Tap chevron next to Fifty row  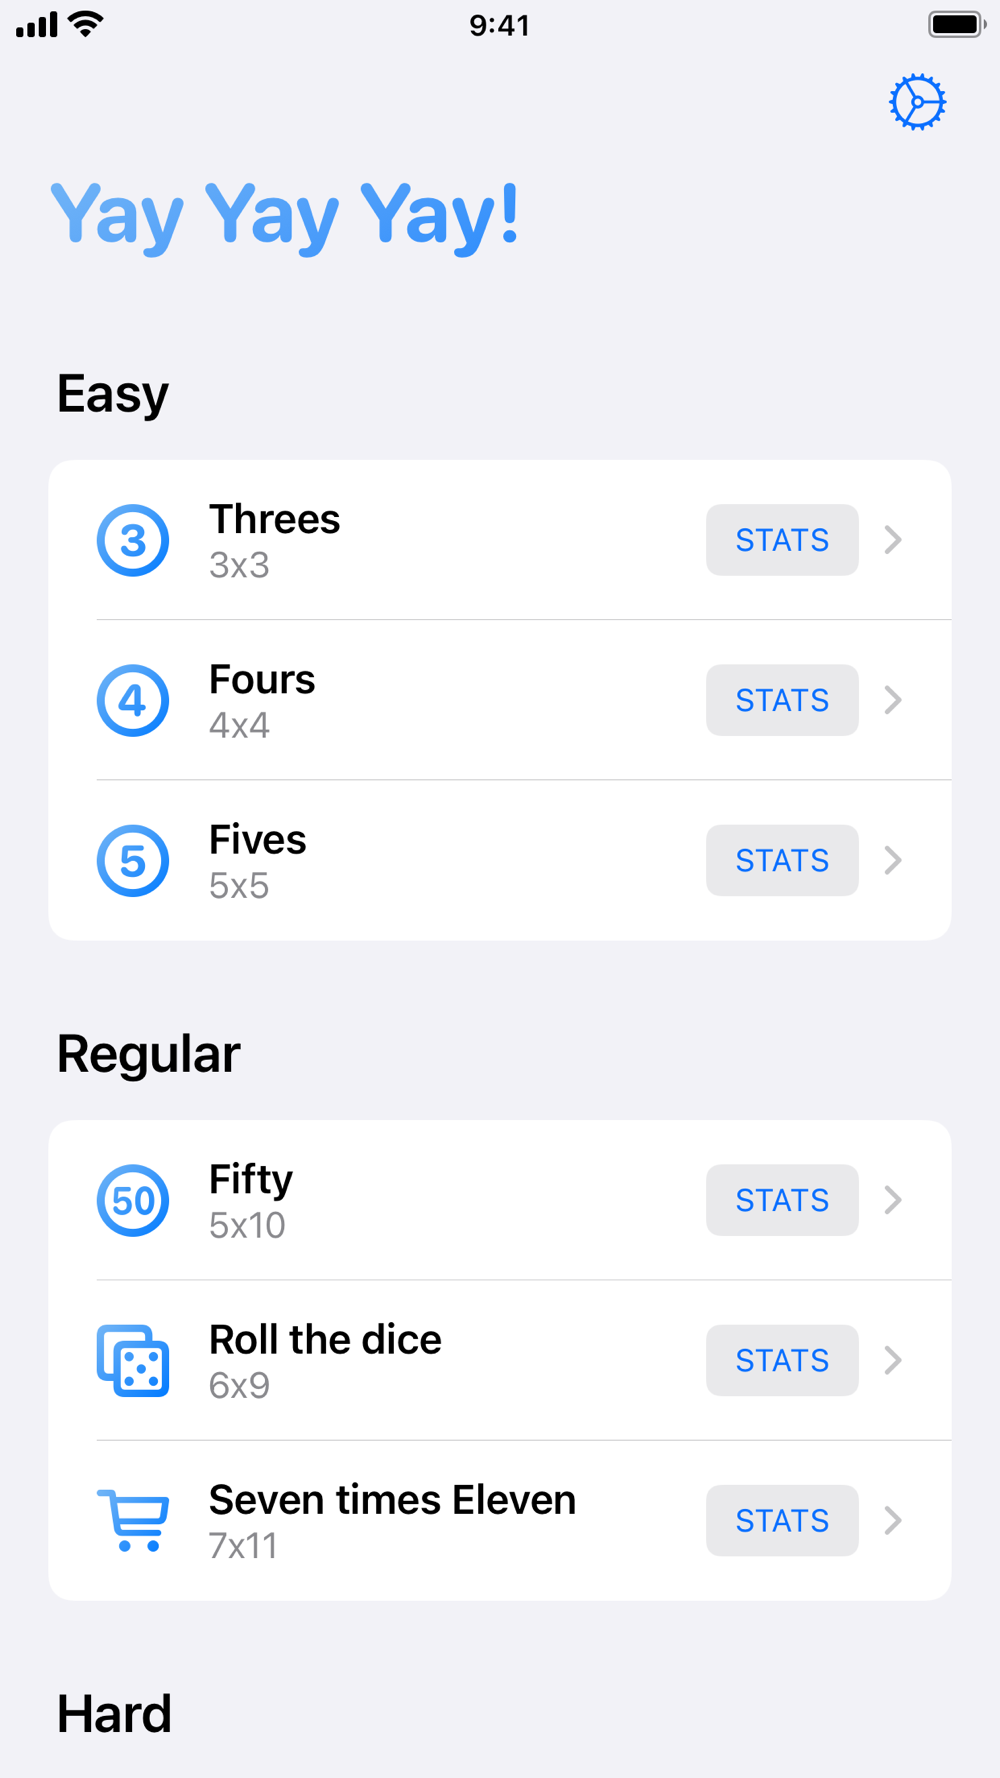tap(893, 1200)
